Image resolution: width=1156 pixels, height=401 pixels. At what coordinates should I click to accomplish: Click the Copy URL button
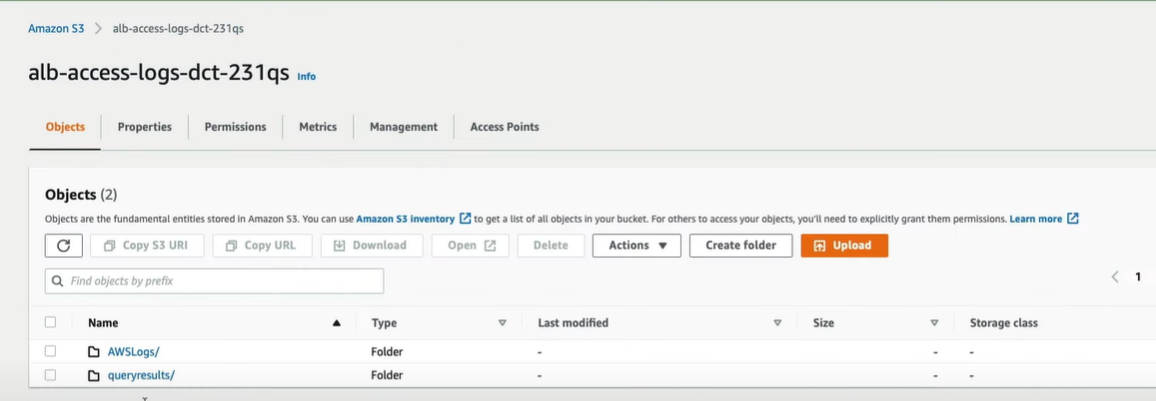point(262,245)
